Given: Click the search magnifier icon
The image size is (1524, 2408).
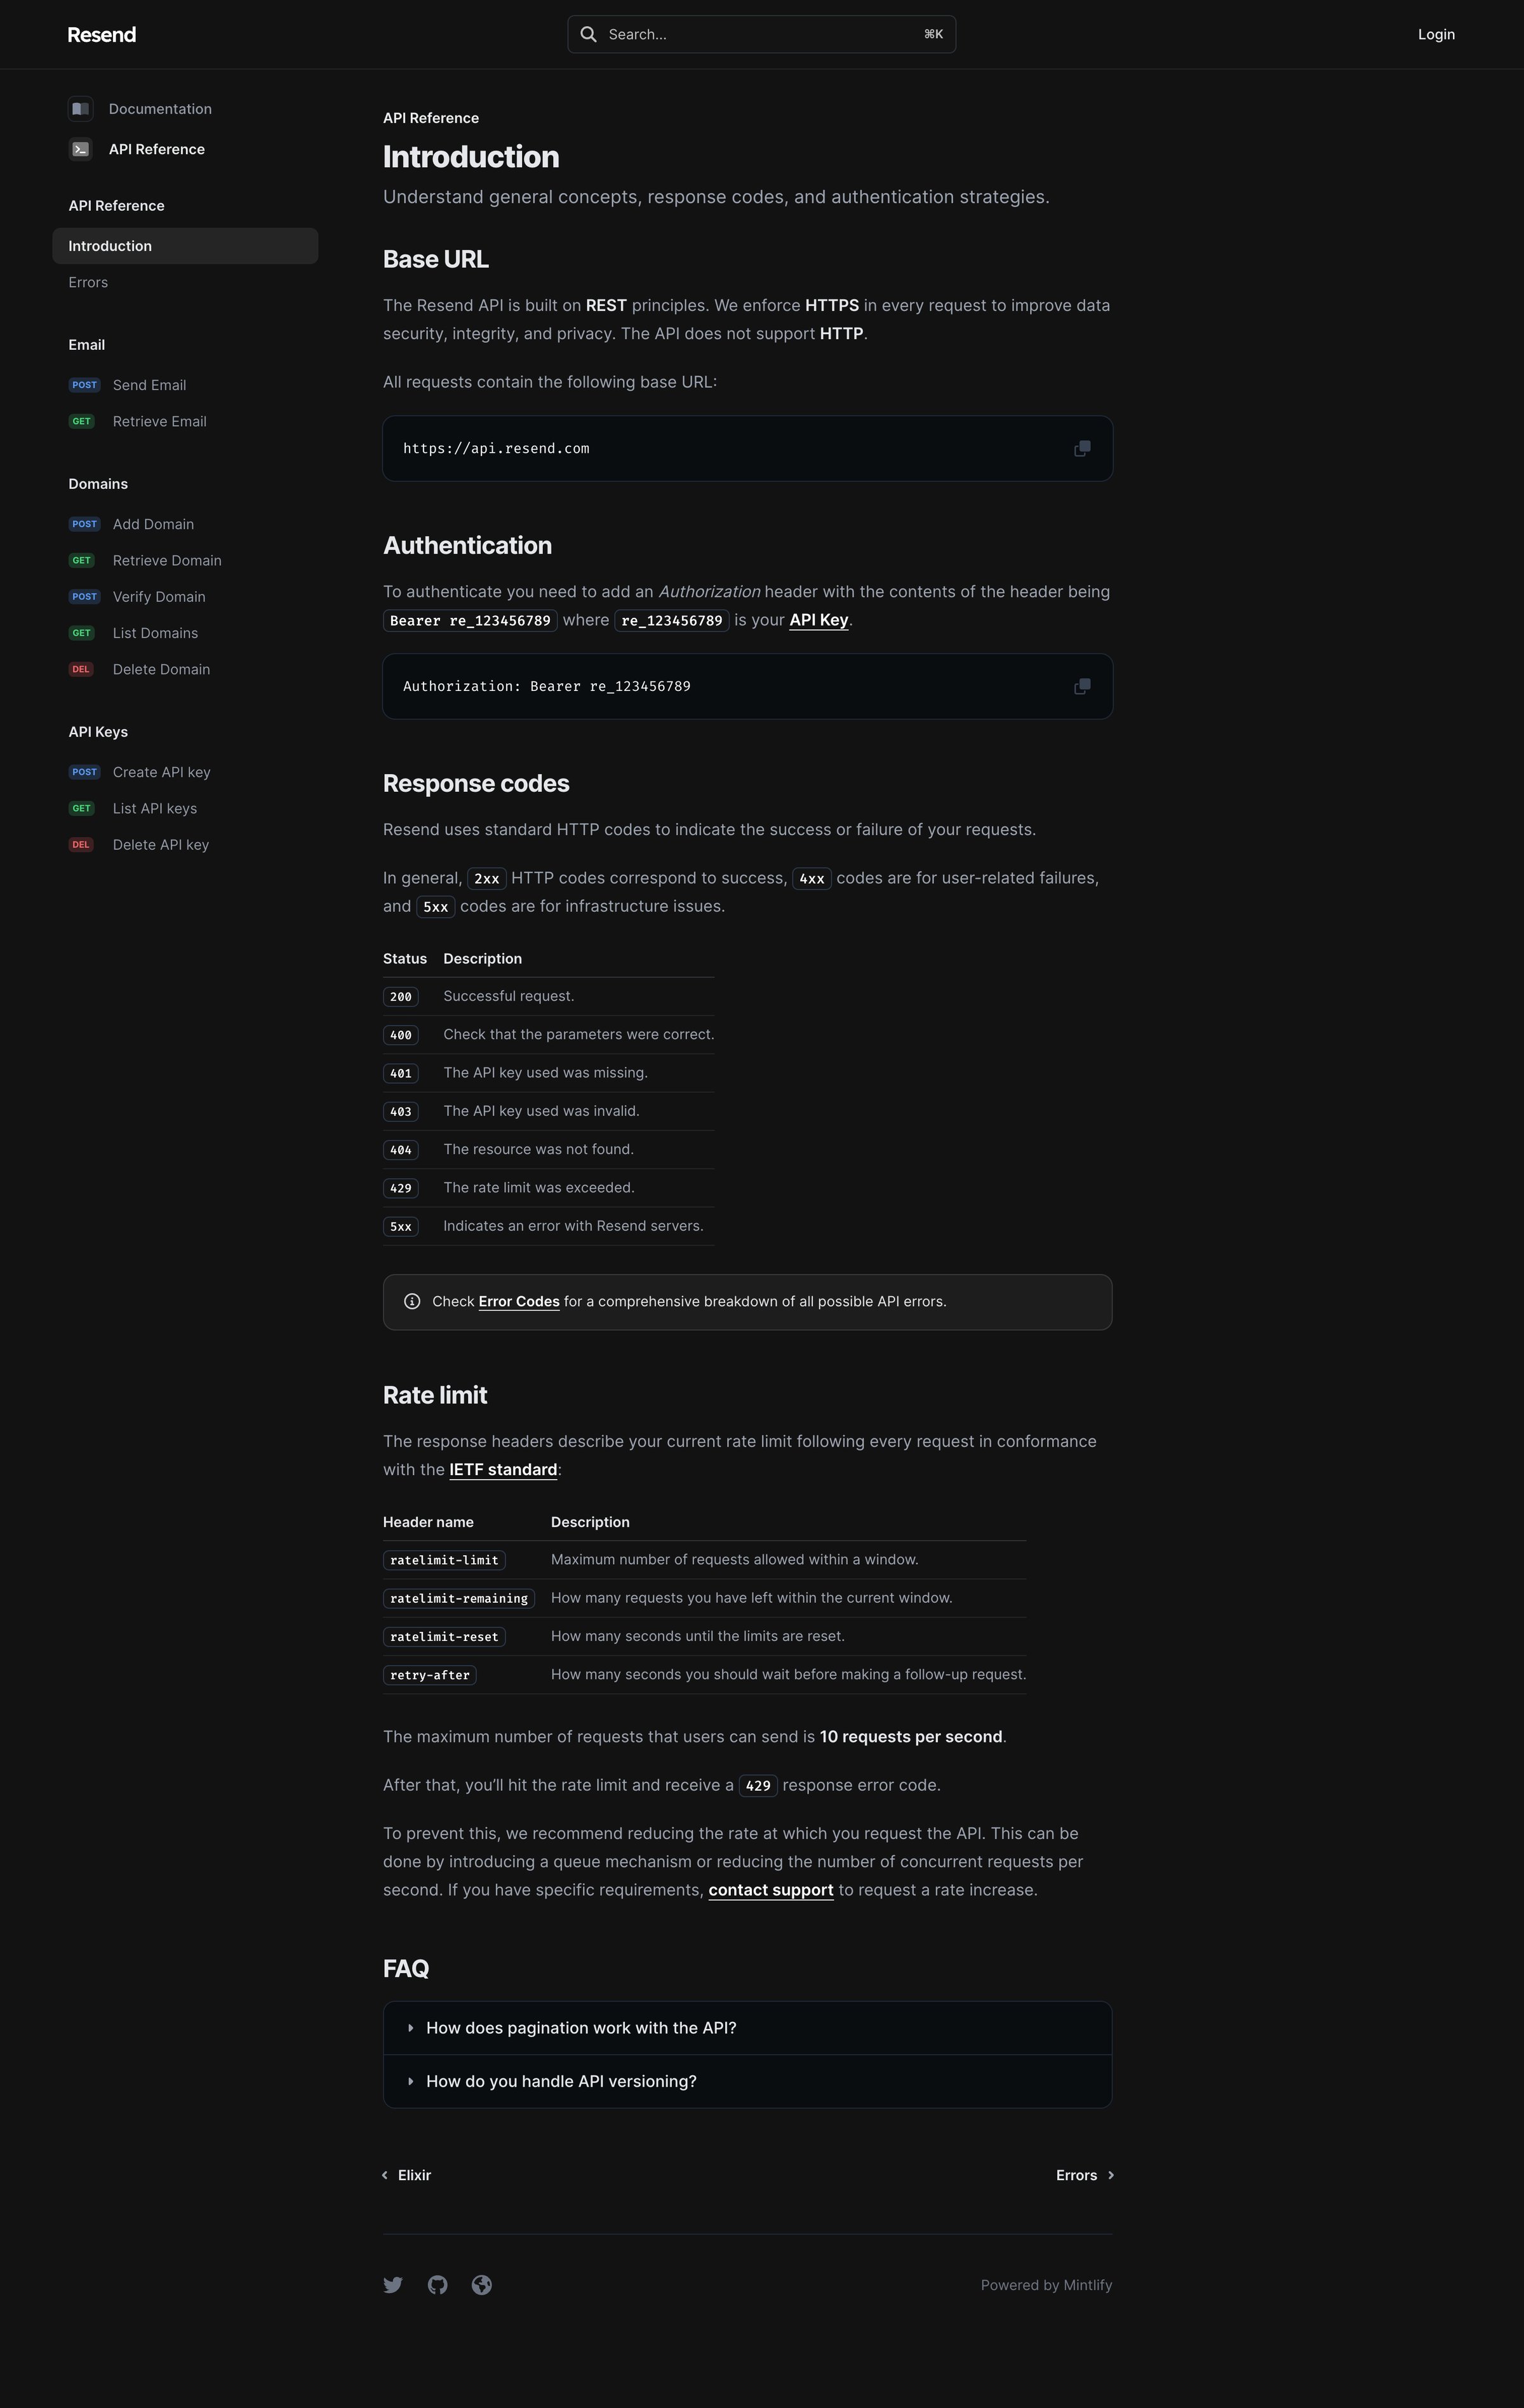Looking at the screenshot, I should [x=589, y=35].
